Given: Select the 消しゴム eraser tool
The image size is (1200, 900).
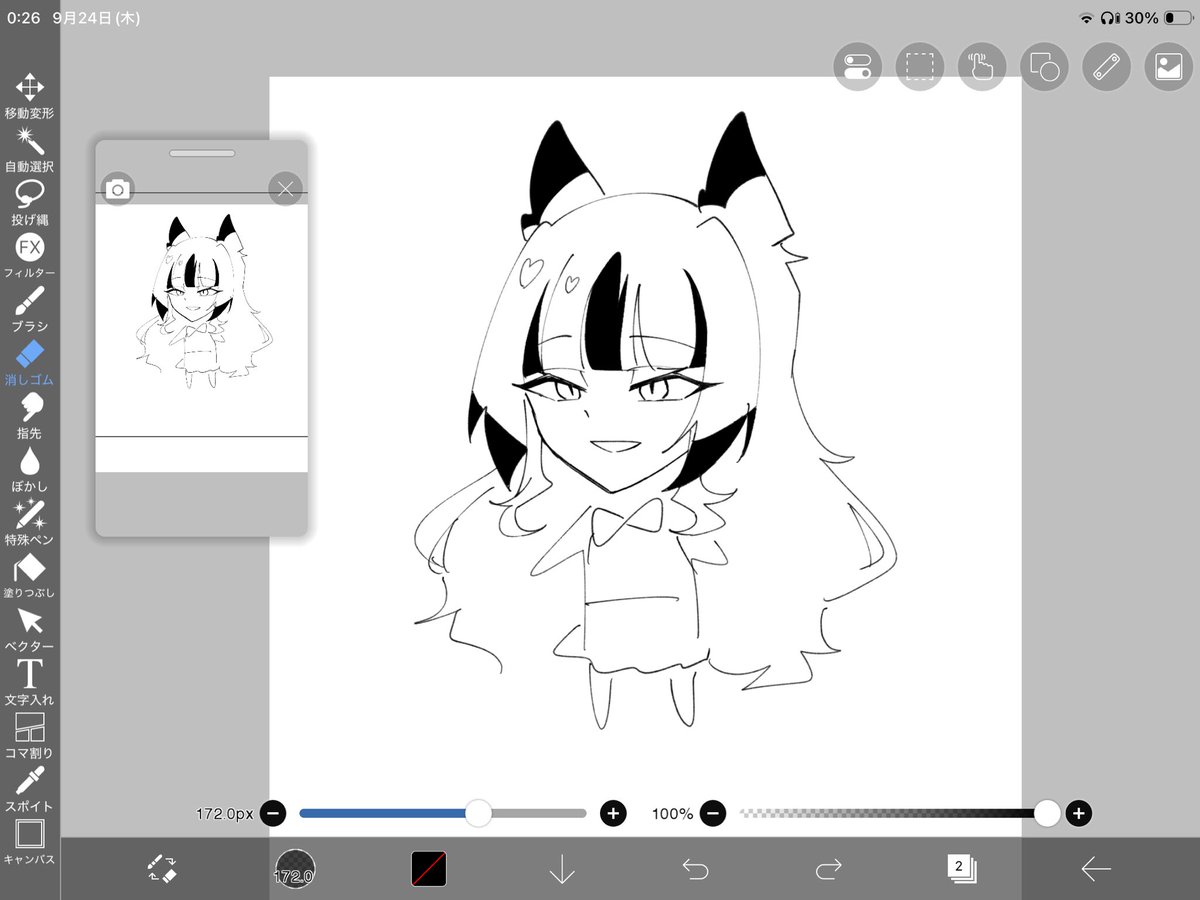Looking at the screenshot, I should pos(29,362).
